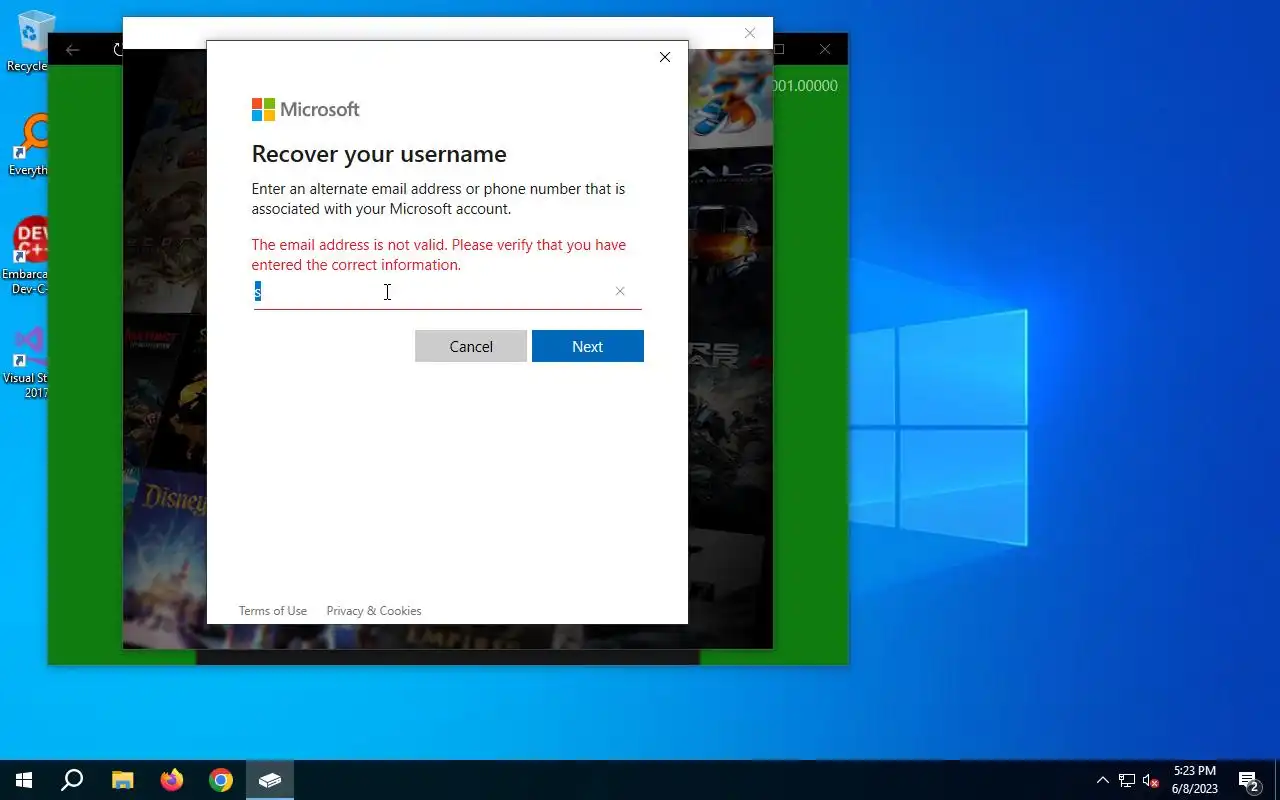Close the middle white-titled window
Screen dimensions: 1280x800
pos(750,33)
